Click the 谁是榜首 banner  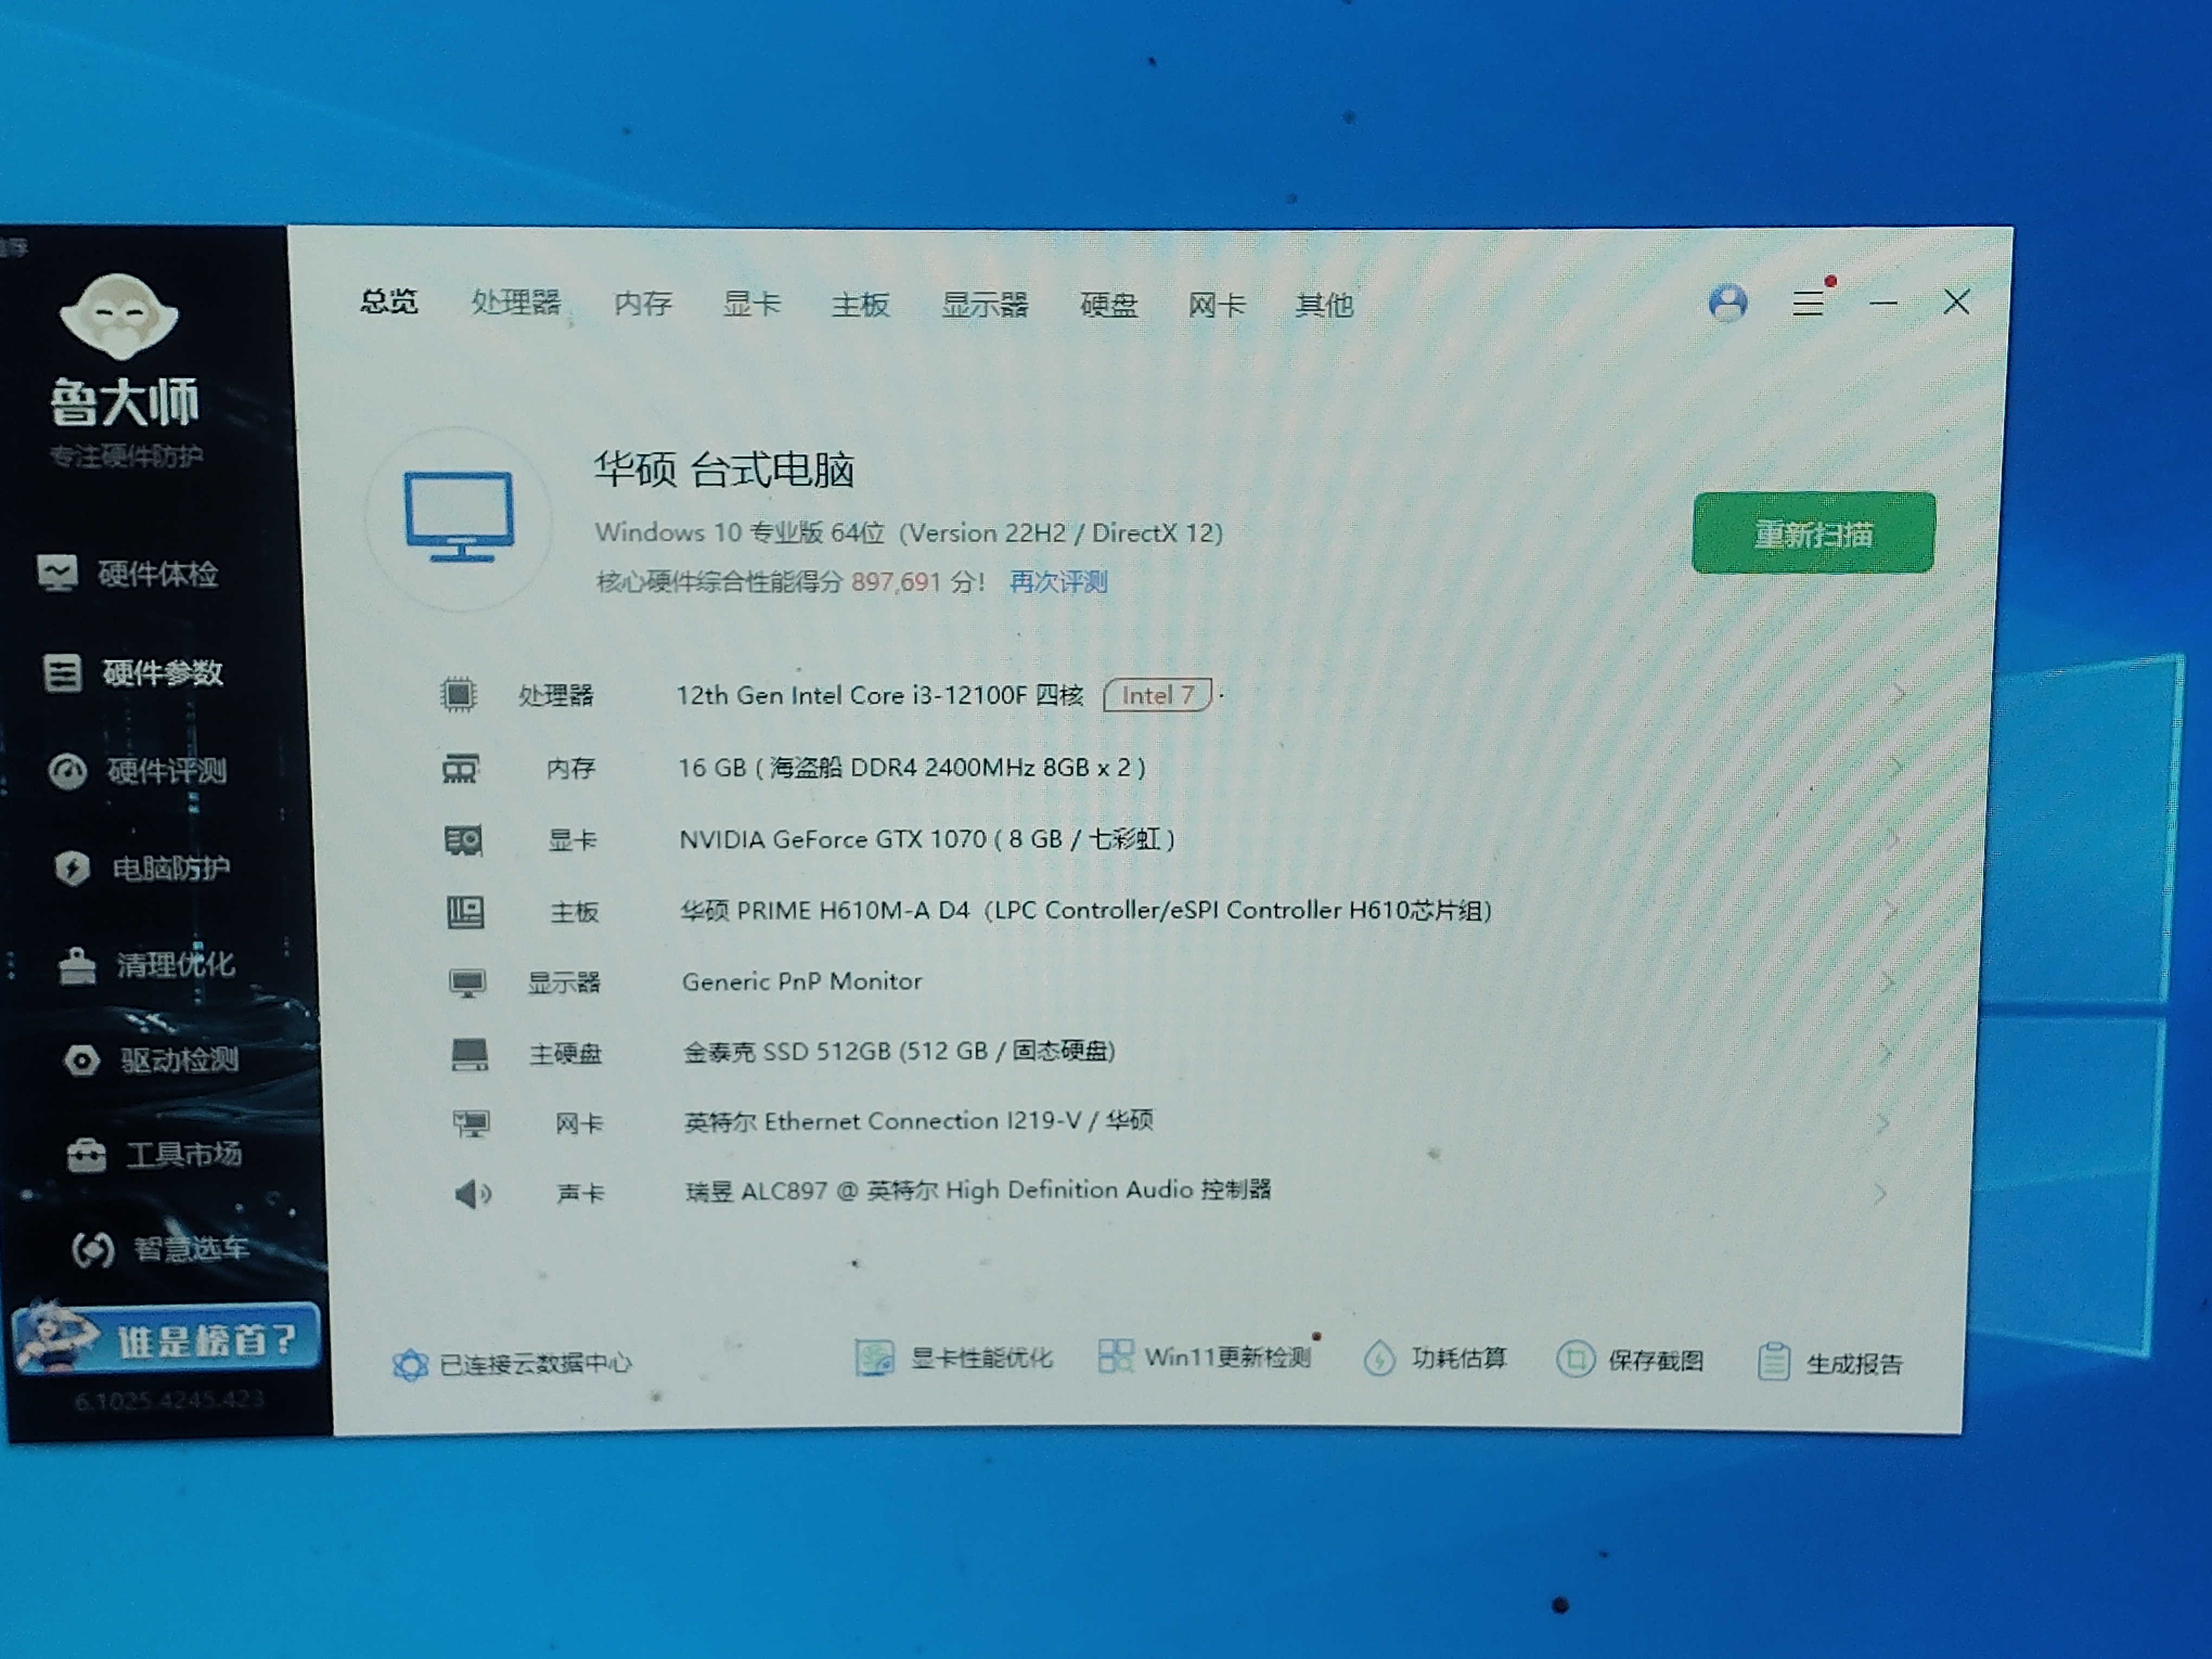pos(167,1339)
